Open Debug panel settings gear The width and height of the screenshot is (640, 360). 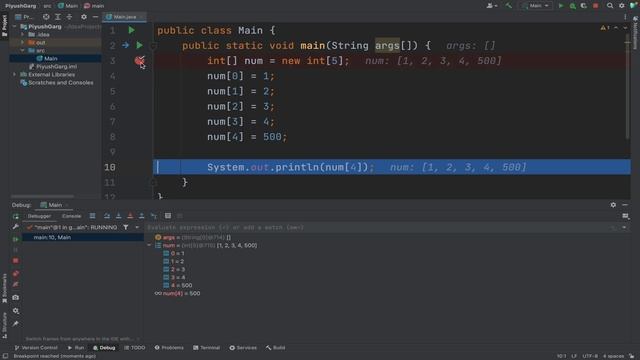pyautogui.click(x=613, y=205)
